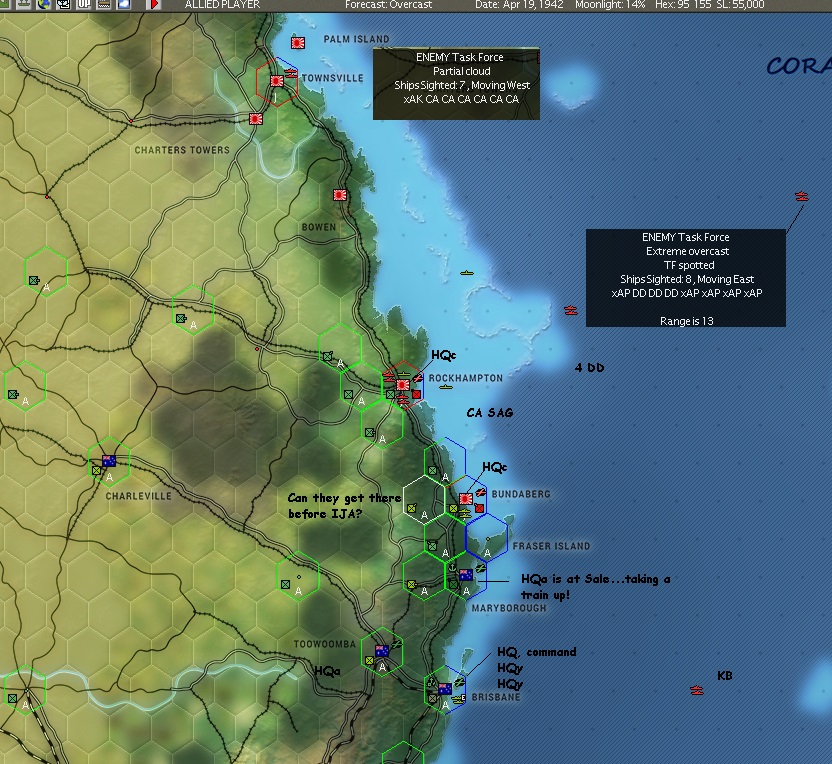Select Japanese flag base at Townsville

[276, 81]
